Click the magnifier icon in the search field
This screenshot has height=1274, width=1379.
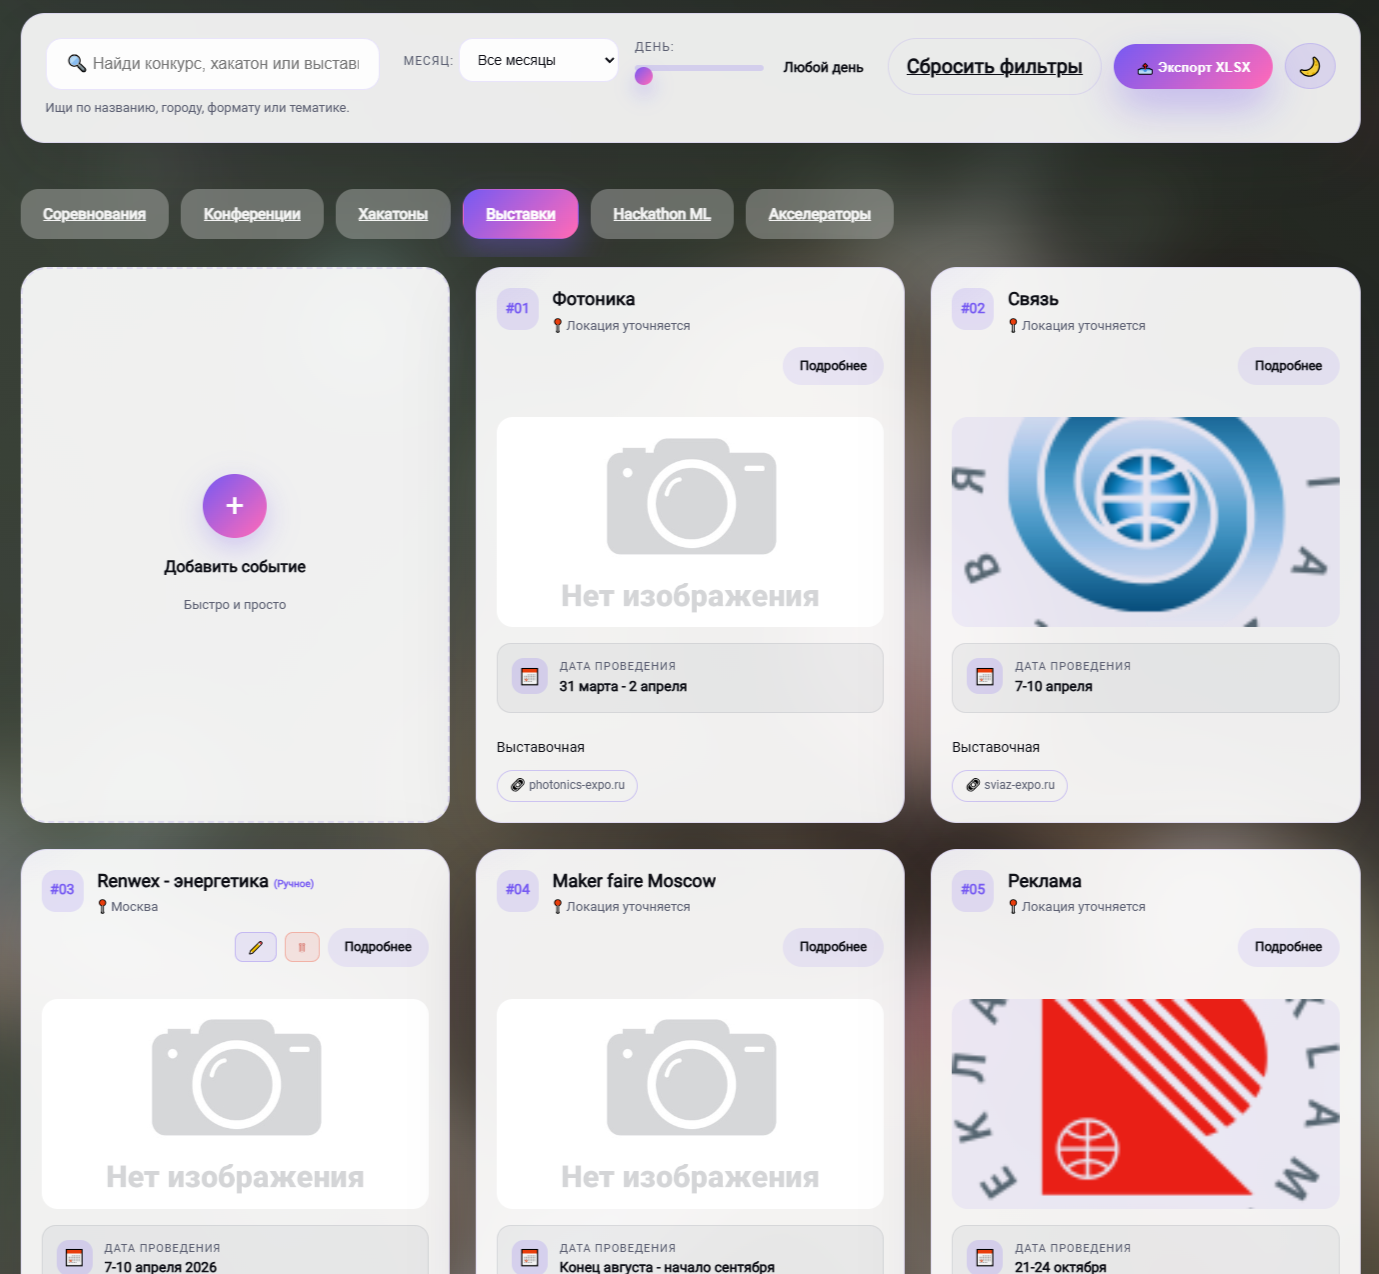pos(77,64)
